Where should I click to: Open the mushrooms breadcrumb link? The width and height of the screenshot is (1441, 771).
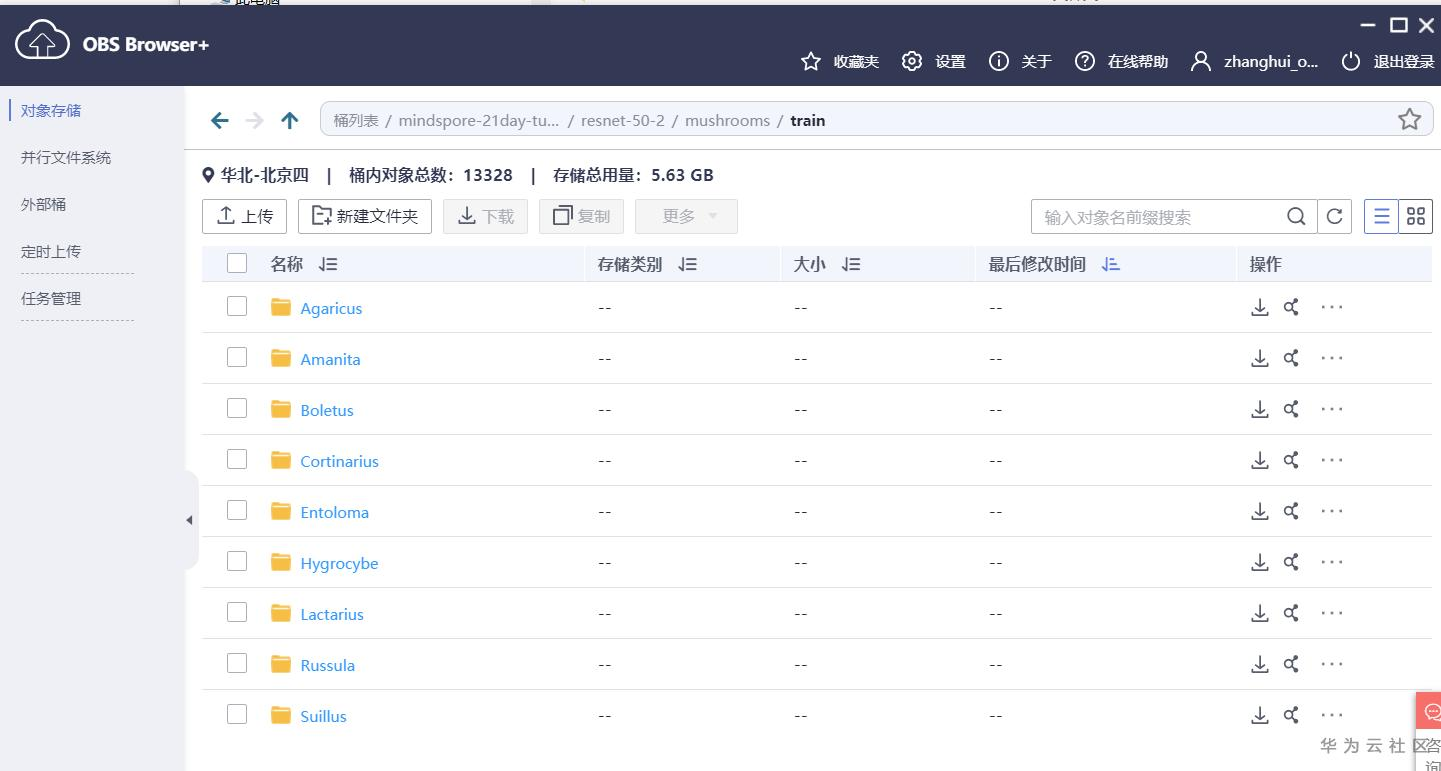click(x=727, y=120)
